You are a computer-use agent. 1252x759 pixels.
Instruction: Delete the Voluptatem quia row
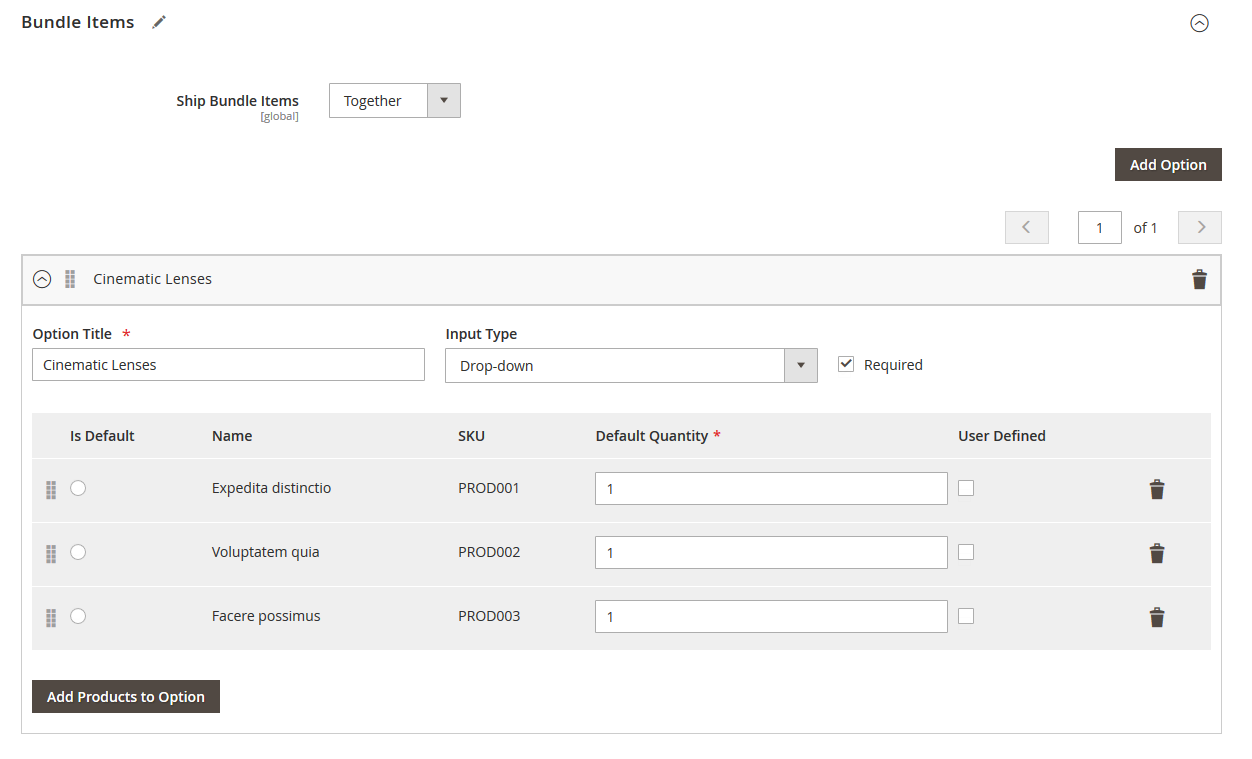point(1157,553)
